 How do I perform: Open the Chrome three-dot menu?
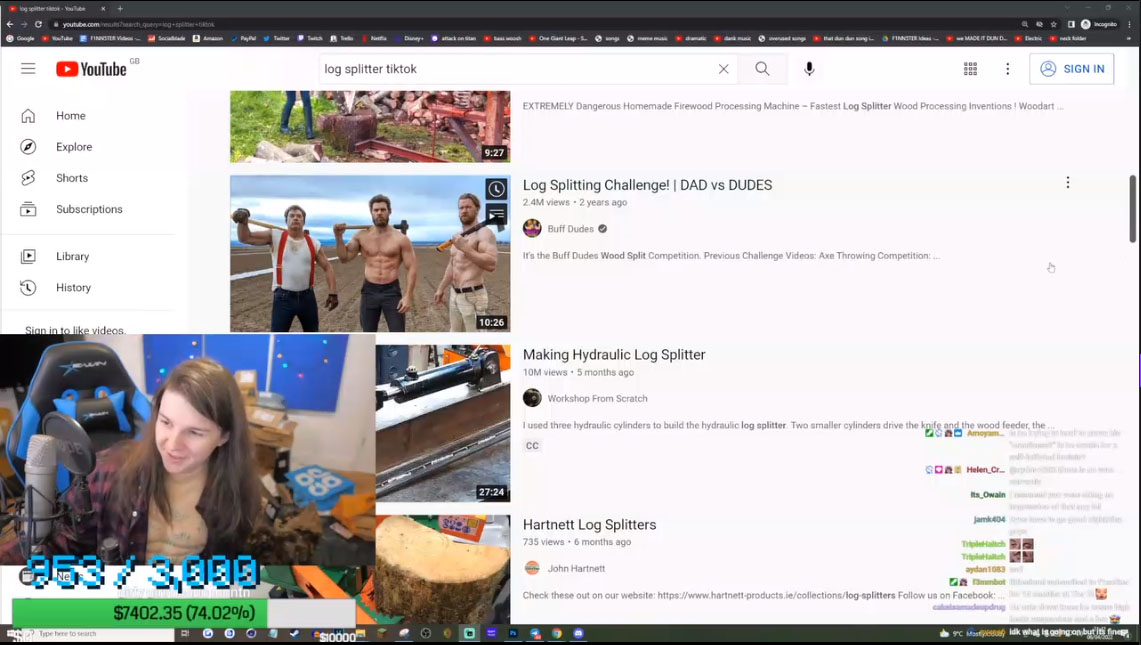1129,24
